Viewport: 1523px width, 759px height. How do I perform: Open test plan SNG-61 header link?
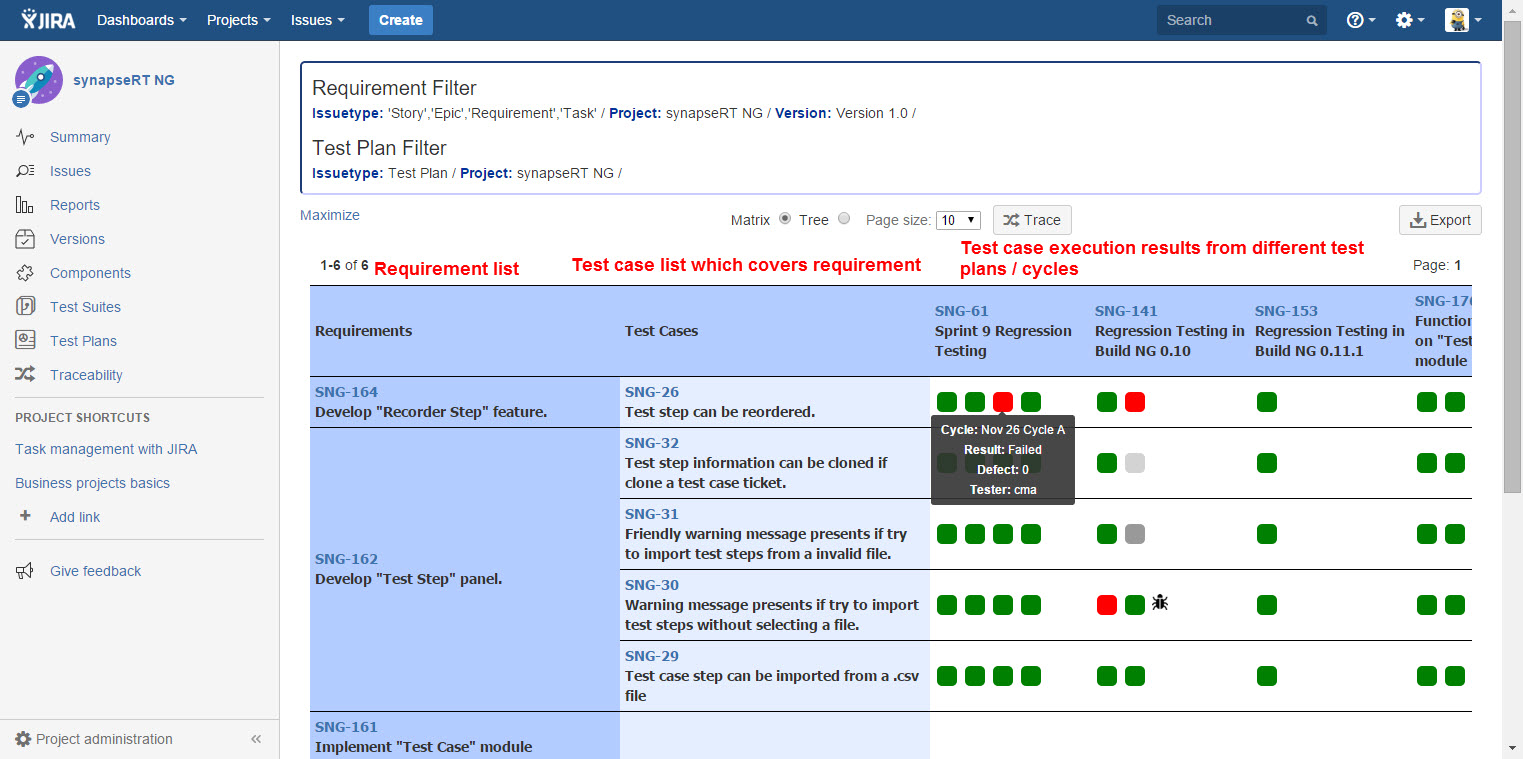pyautogui.click(x=962, y=311)
